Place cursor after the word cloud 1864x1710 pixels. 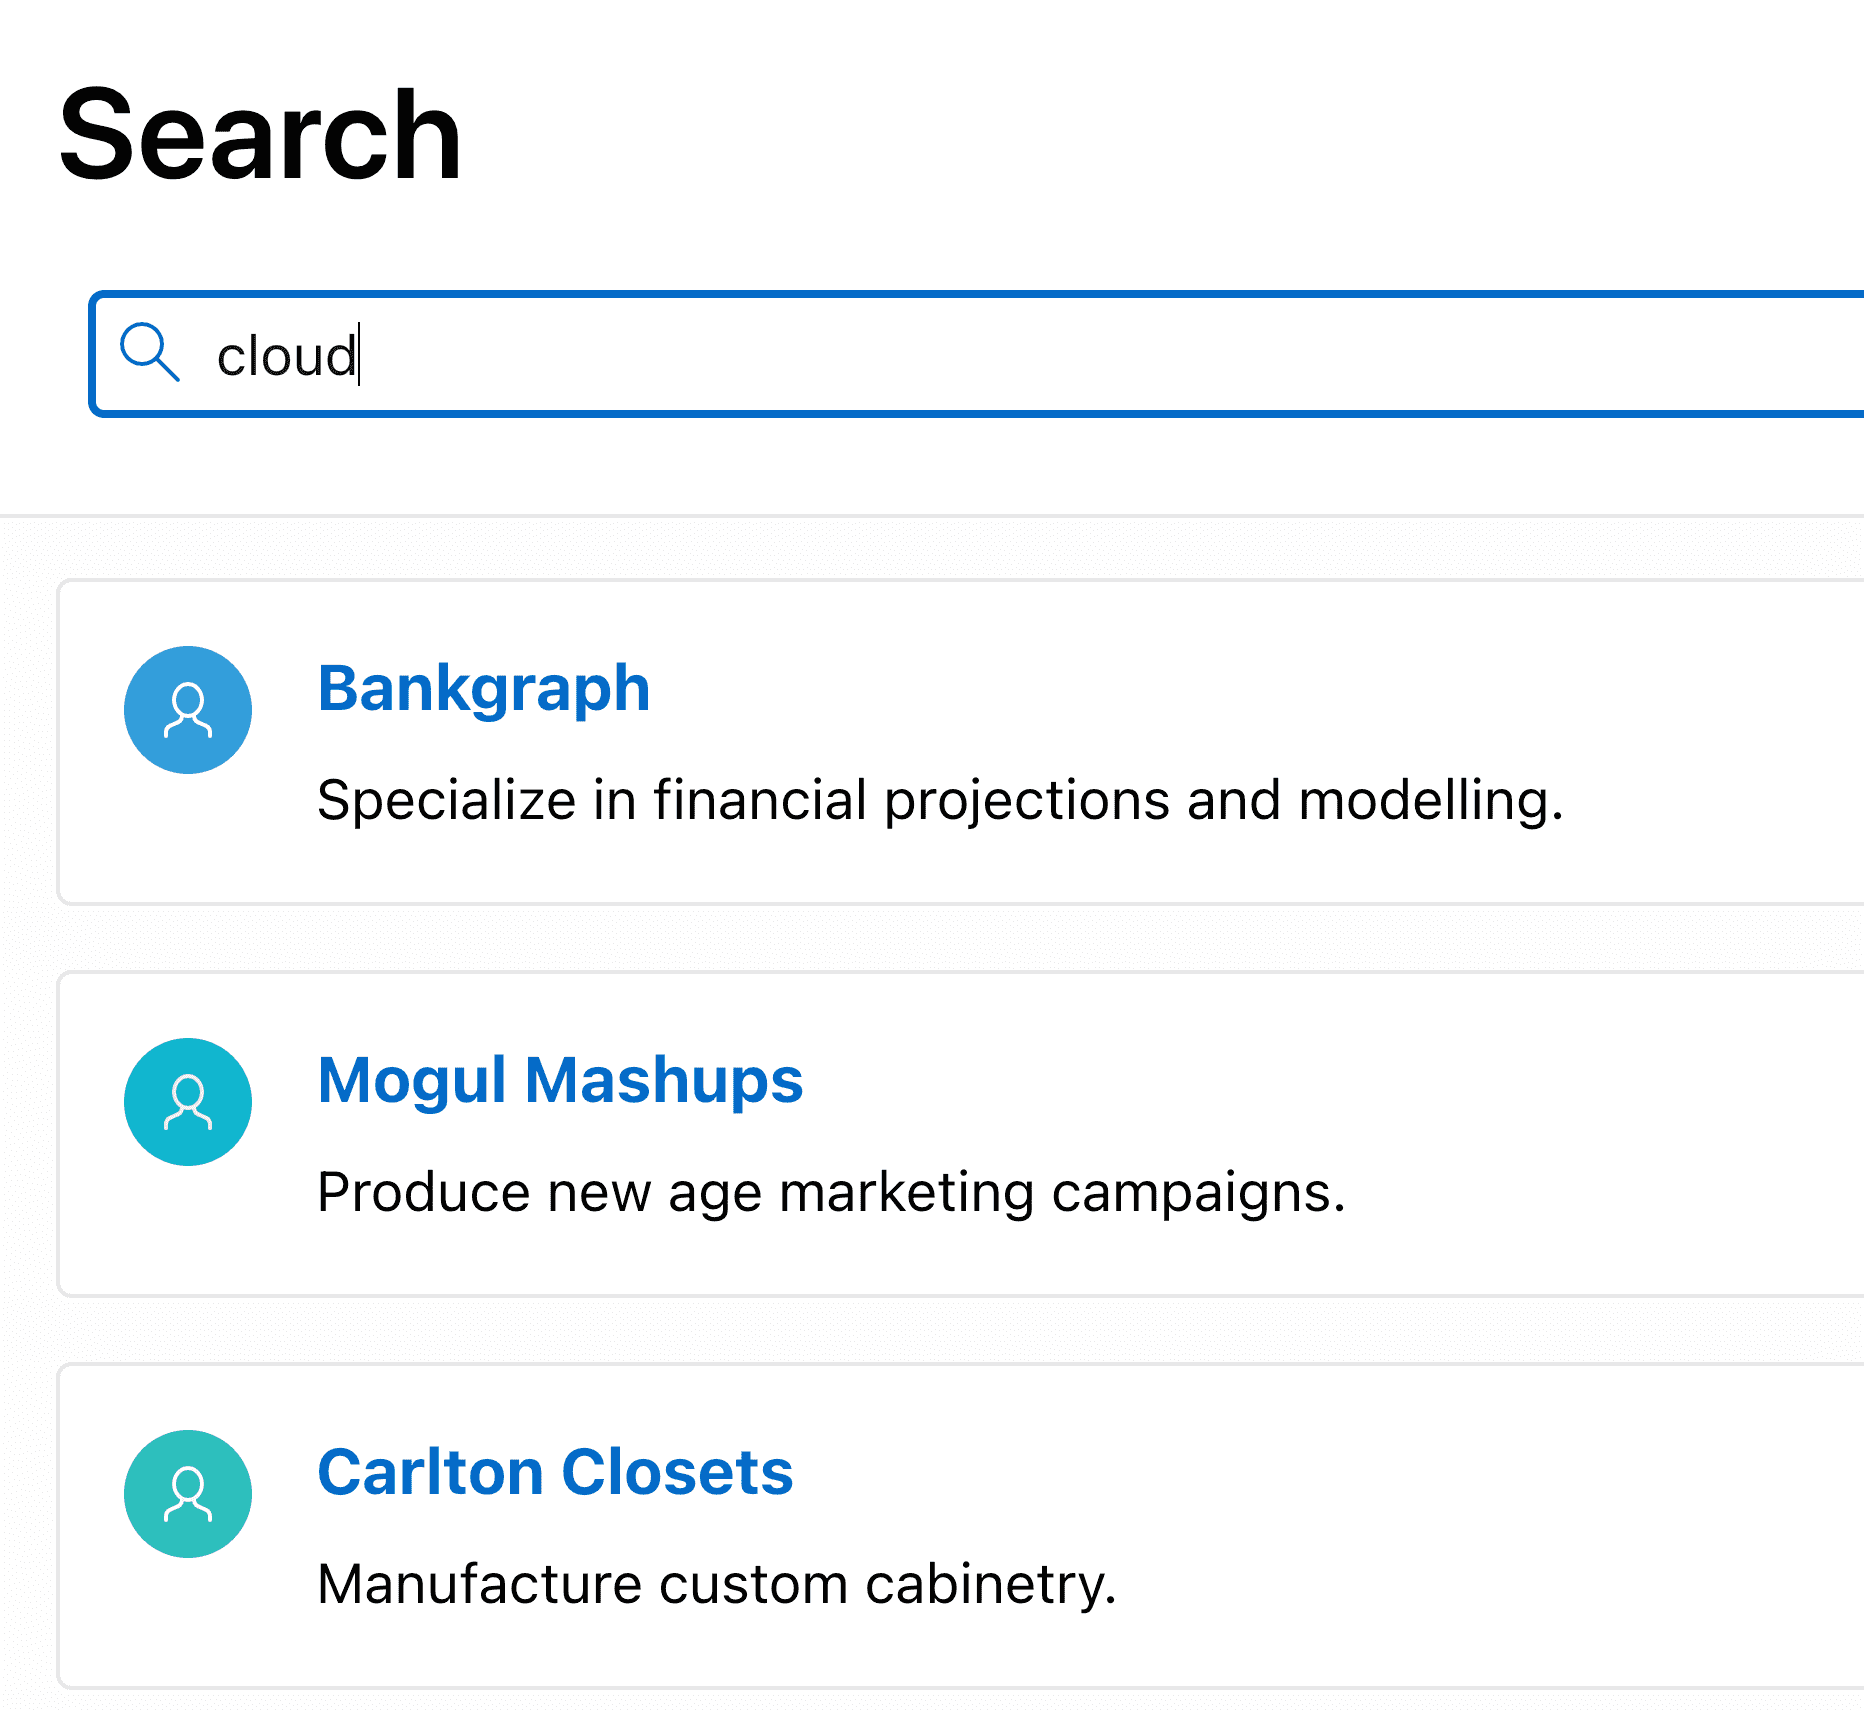[x=362, y=353]
